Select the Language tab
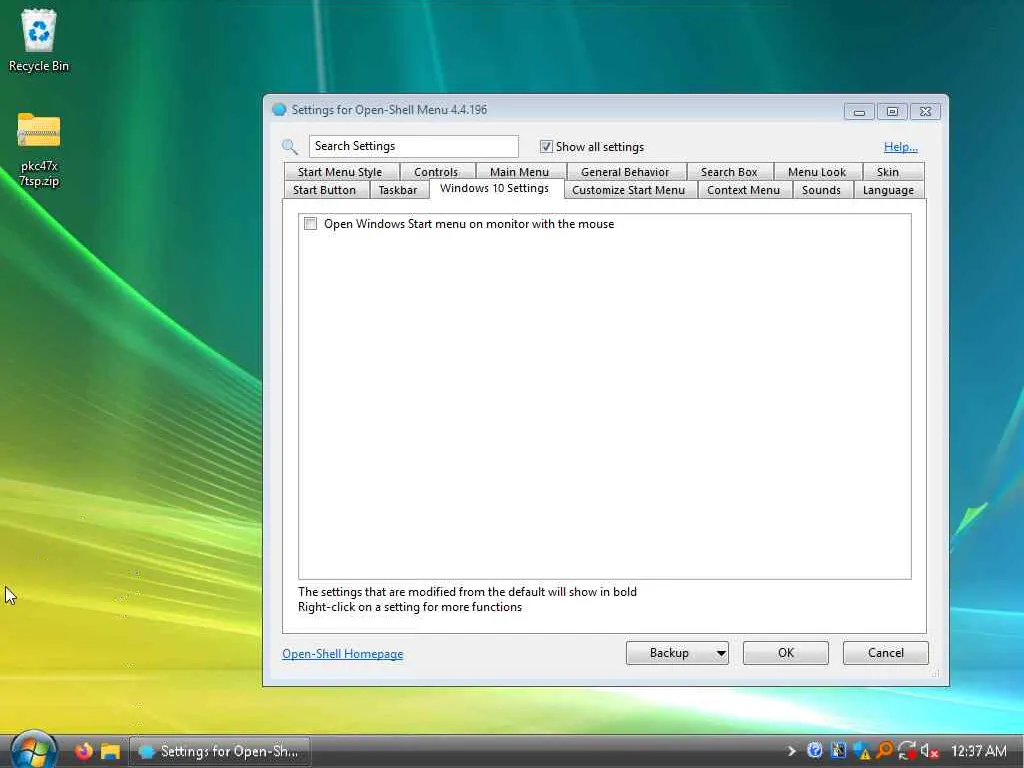Screen dimensions: 1024x768 click(x=888, y=190)
